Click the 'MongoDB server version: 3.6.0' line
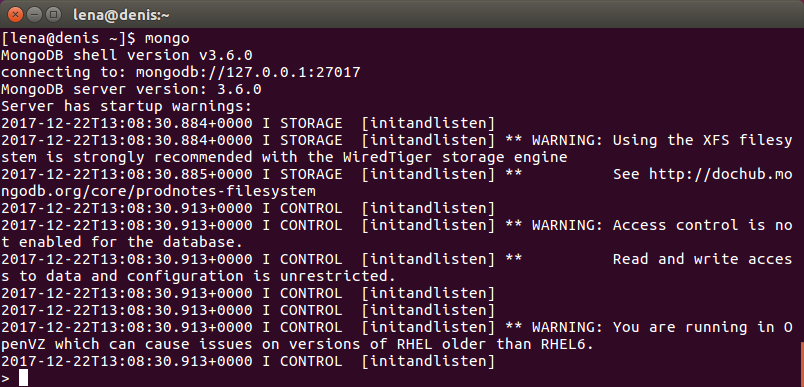 point(131,89)
